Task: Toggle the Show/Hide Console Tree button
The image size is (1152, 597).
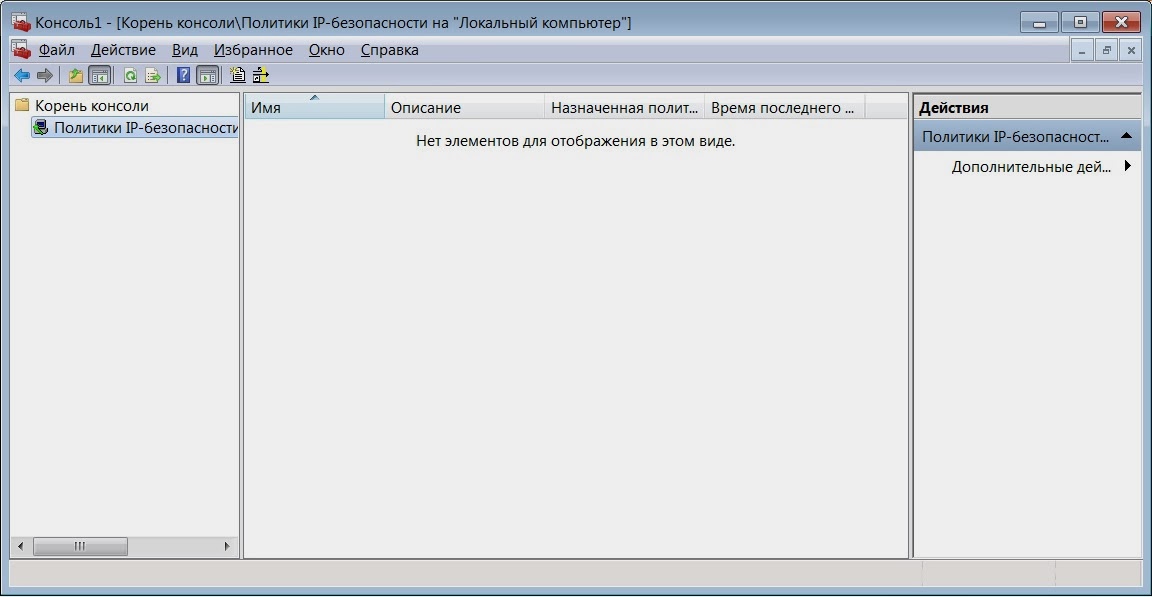Action: tap(99, 75)
